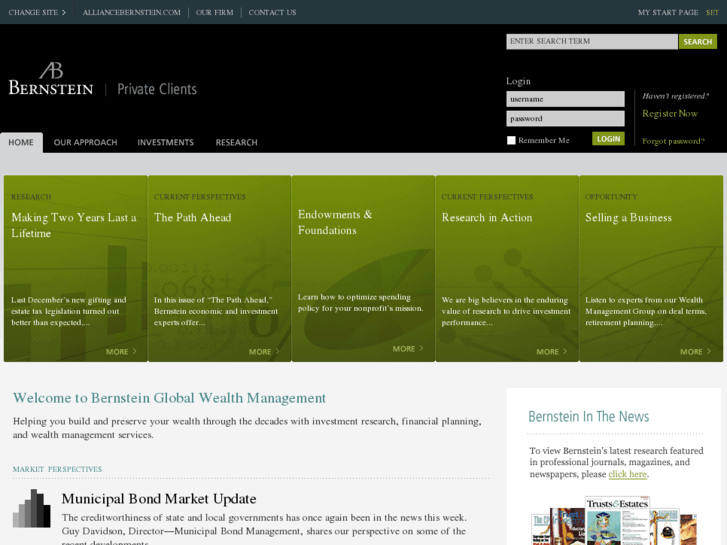Open Selling a Business card title

[x=628, y=218]
